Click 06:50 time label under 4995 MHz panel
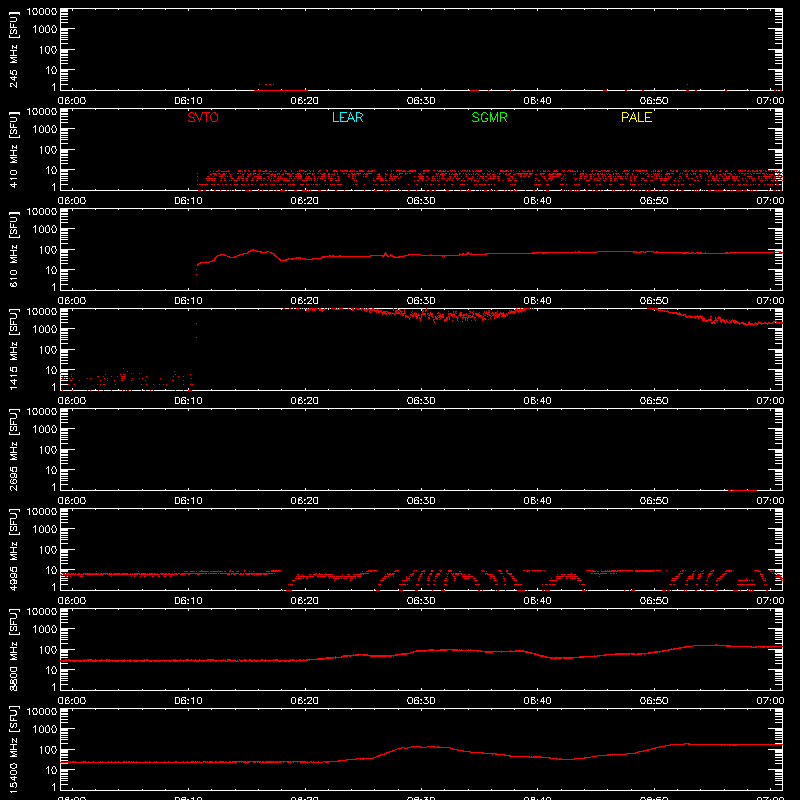The height and width of the screenshot is (800, 800). click(x=654, y=601)
